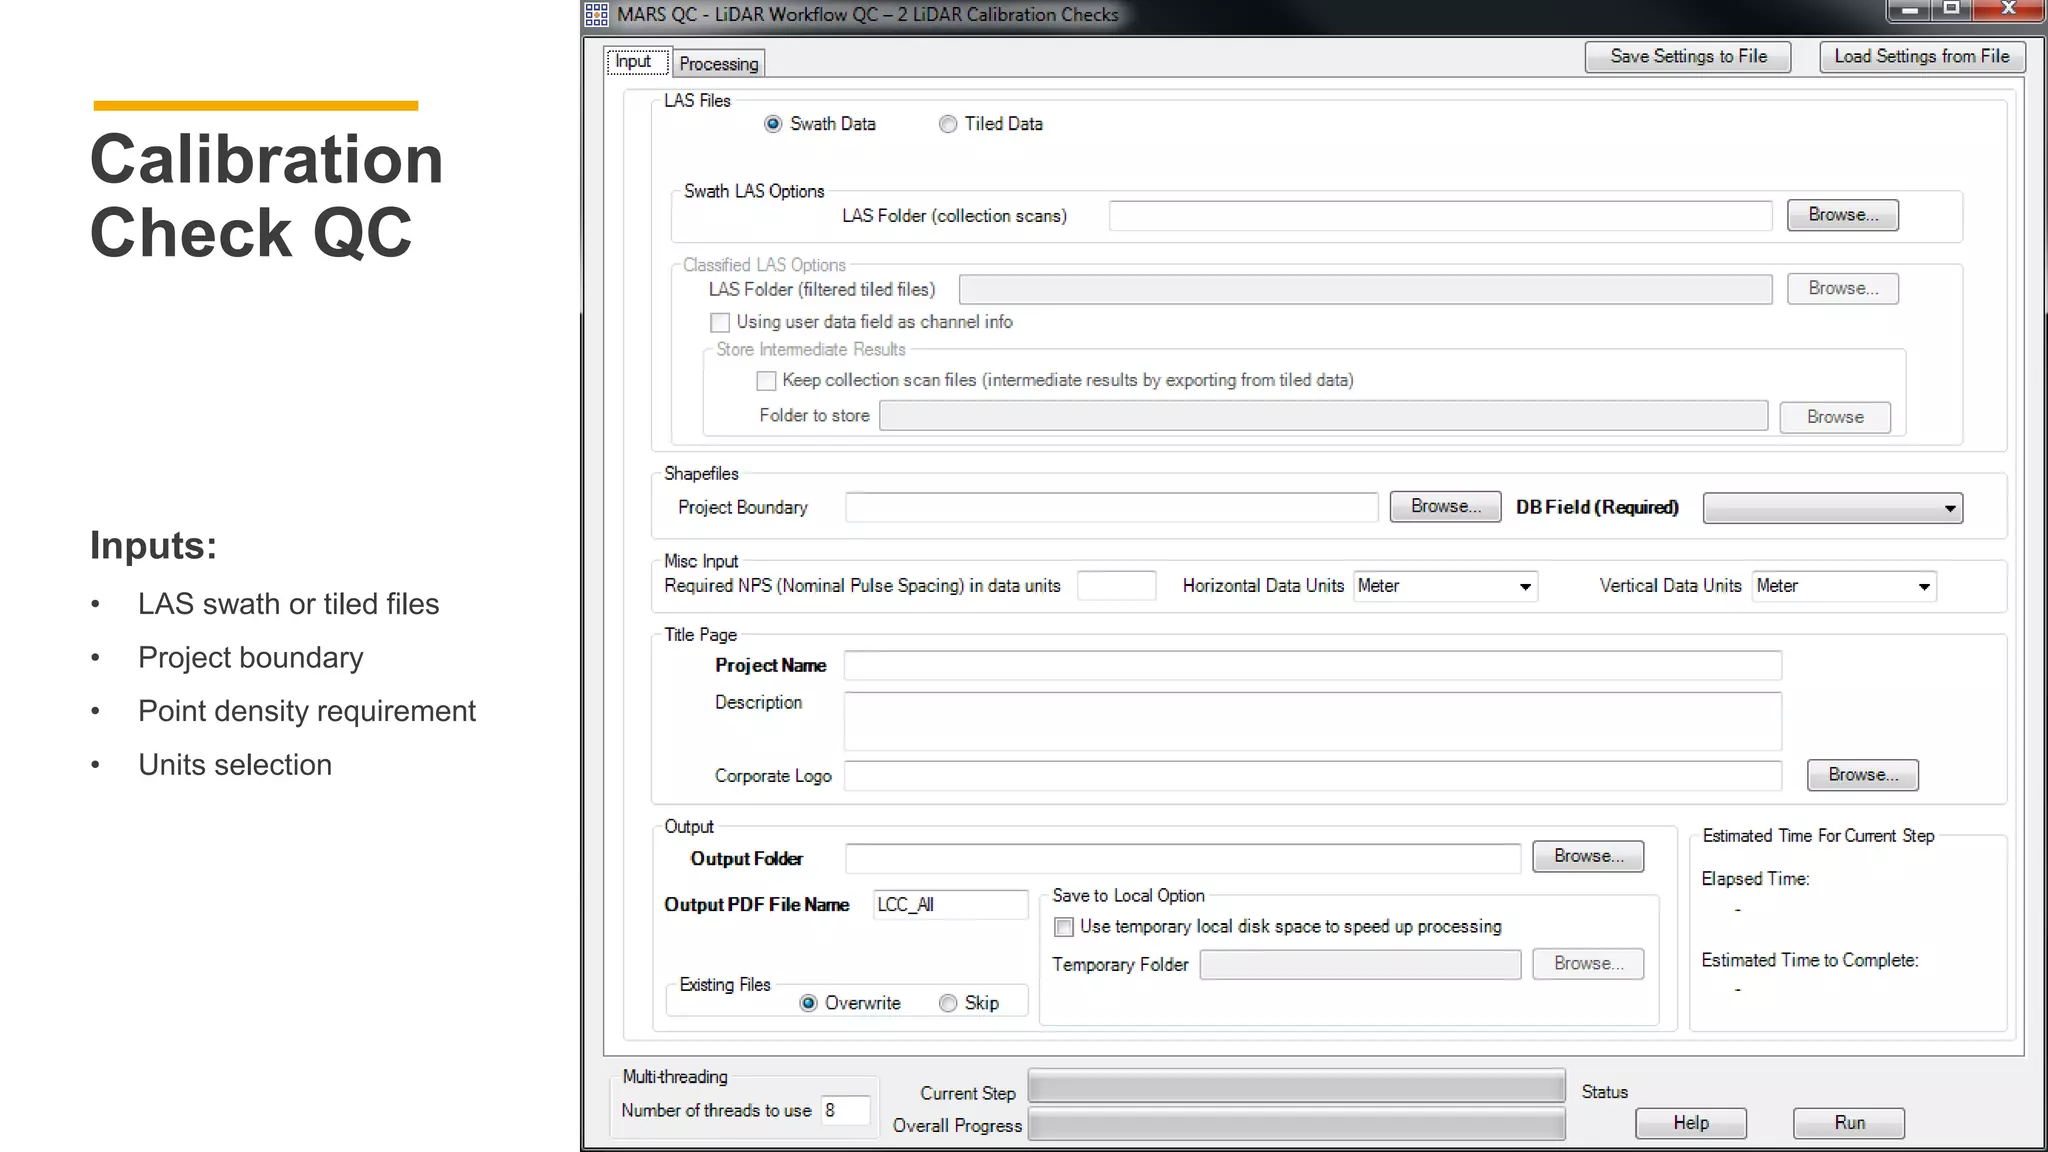
Task: Expand the Vertical Data Units dropdown
Action: 1843,586
